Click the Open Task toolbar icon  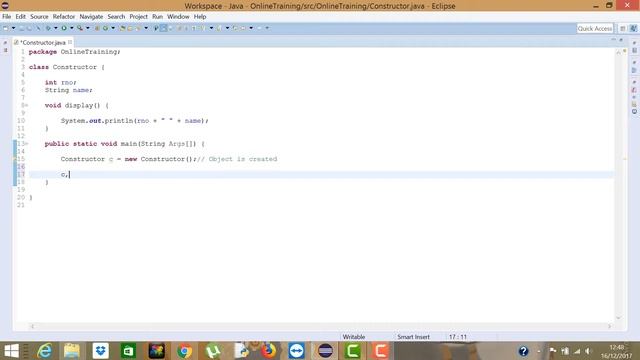point(130,28)
